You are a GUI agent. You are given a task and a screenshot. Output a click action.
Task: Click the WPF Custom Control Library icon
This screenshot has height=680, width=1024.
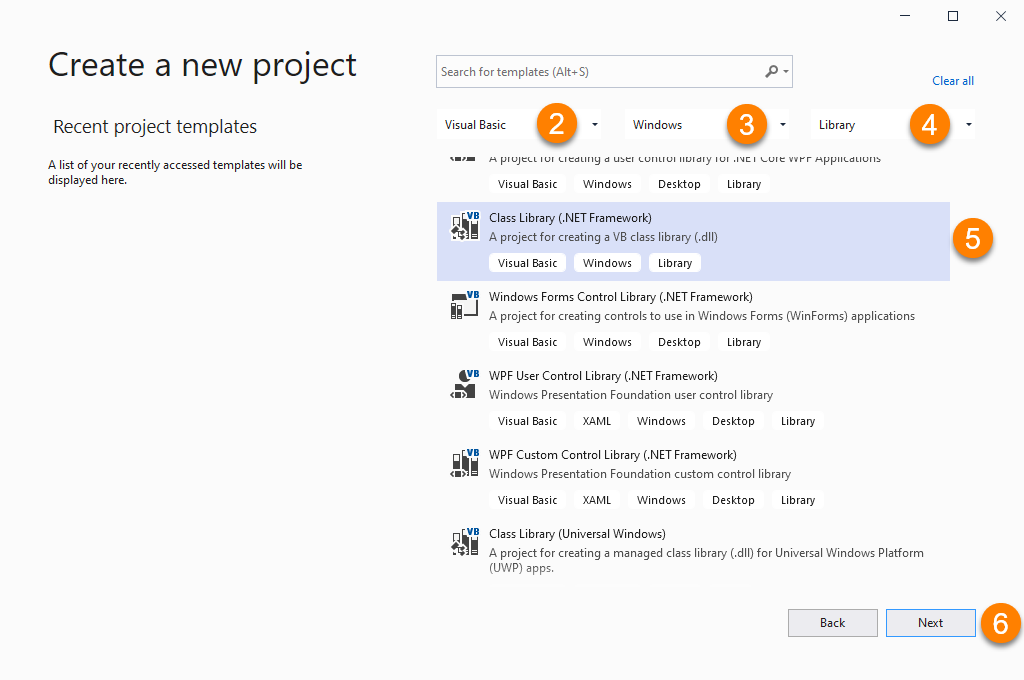[465, 463]
